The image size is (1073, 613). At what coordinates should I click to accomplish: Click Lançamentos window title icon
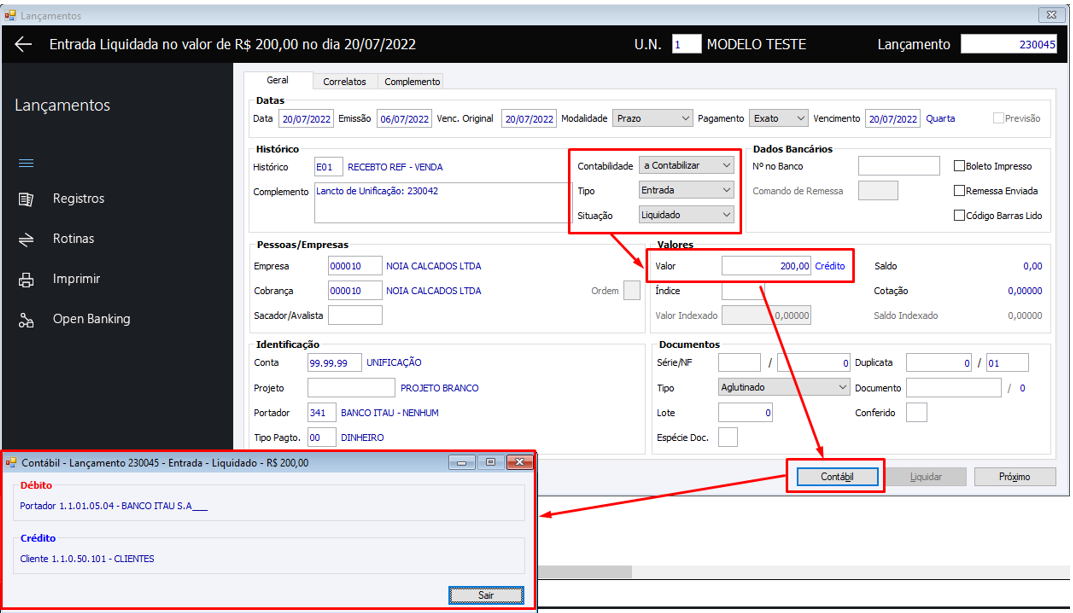(x=10, y=15)
